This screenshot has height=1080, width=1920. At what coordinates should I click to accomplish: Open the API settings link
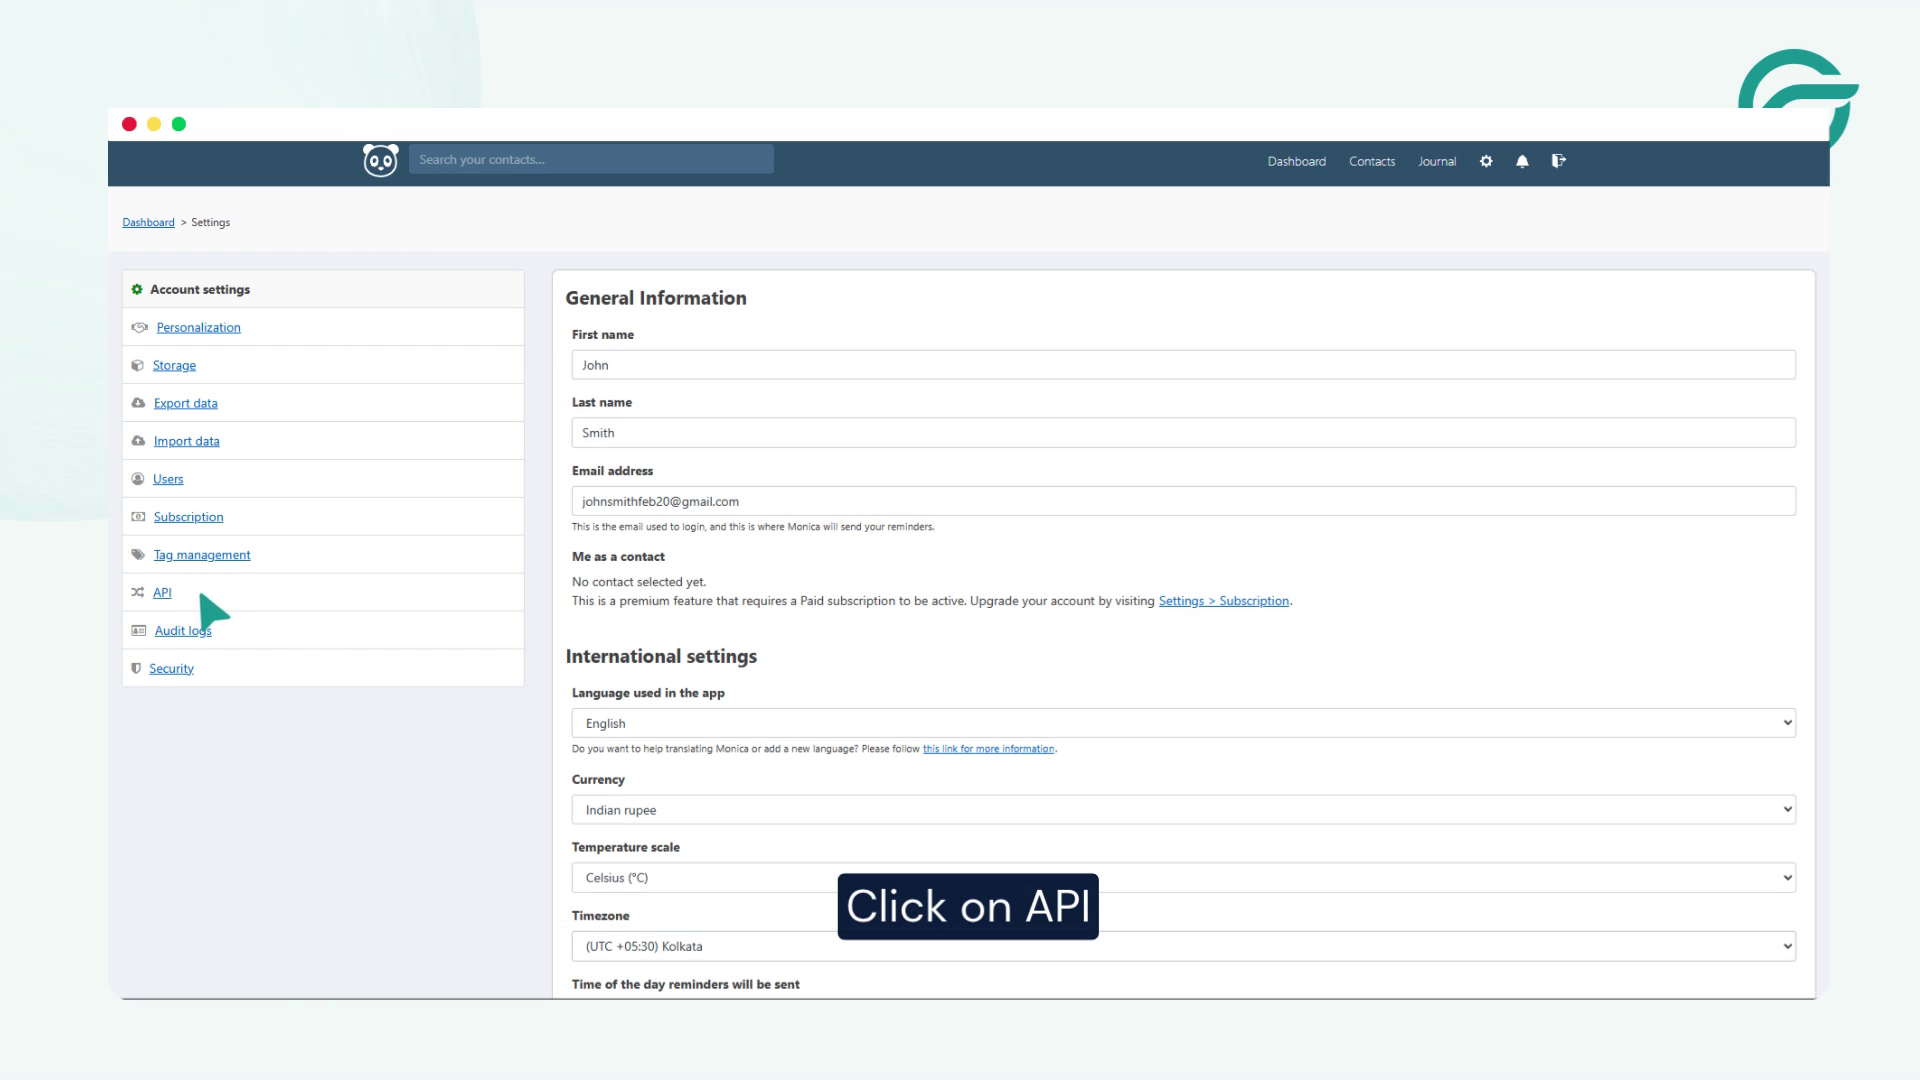[162, 593]
